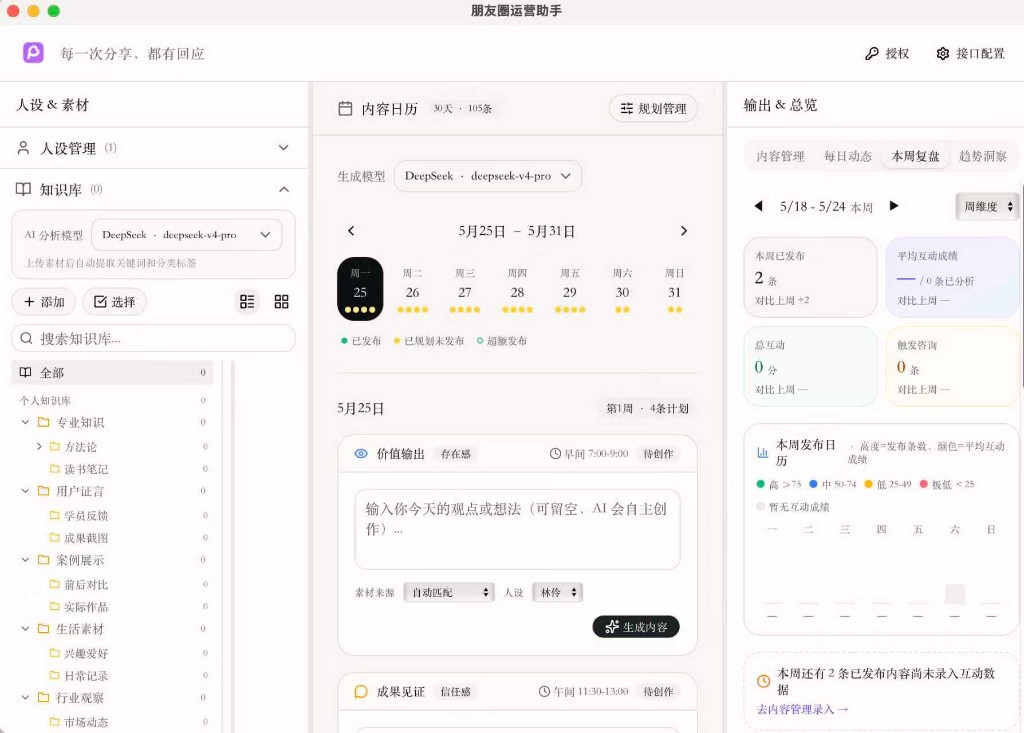Click the 周六 bar in publish chart
The width and height of the screenshot is (1024, 733).
pos(955,594)
